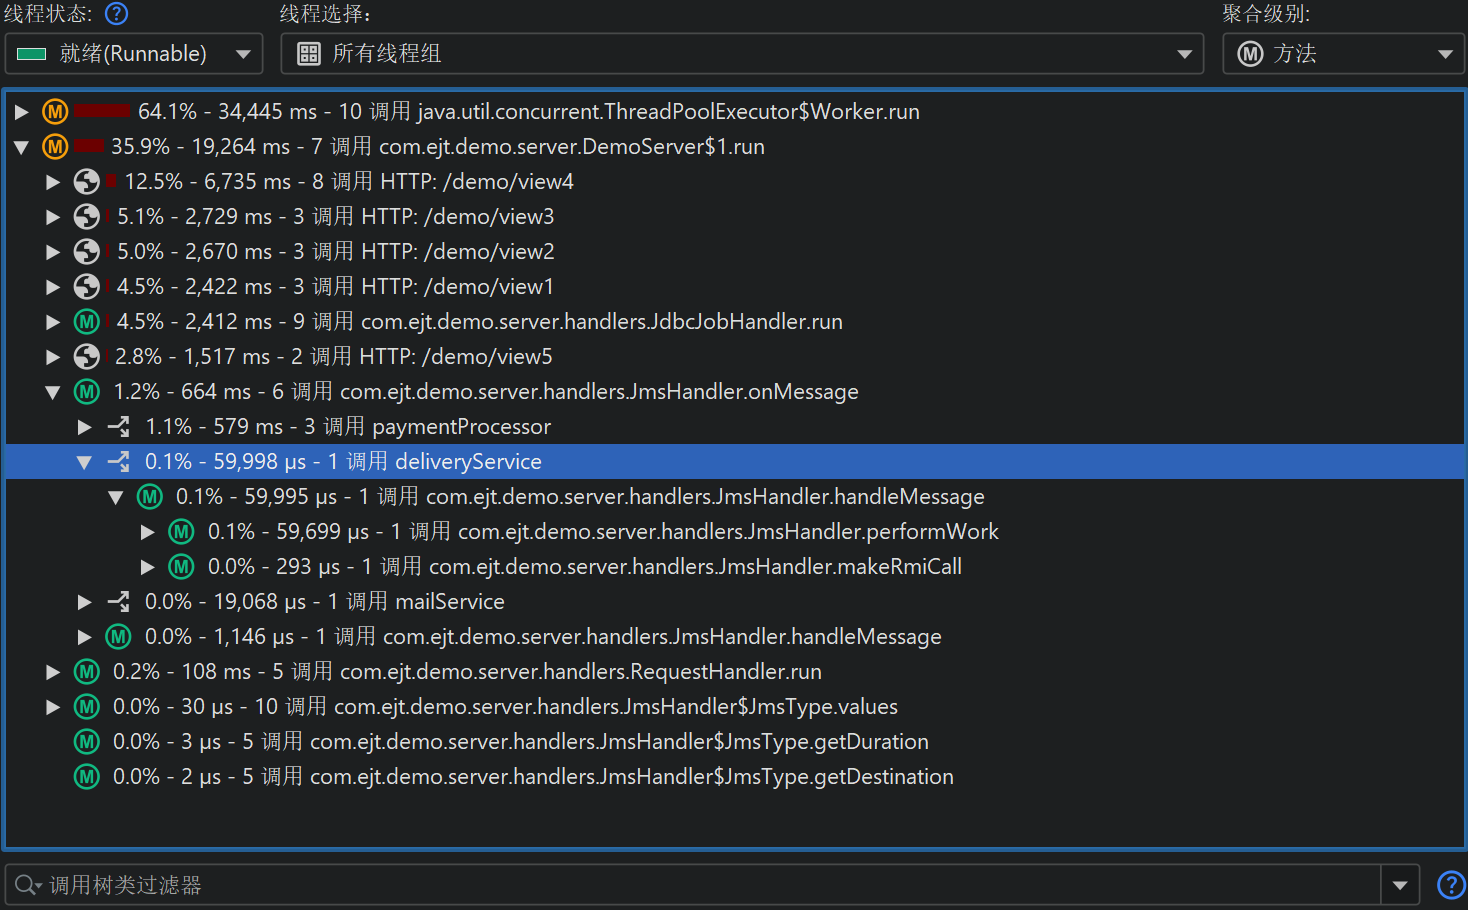Click the deliveryService split-request icon
Image resolution: width=1468 pixels, height=910 pixels.
(x=119, y=462)
